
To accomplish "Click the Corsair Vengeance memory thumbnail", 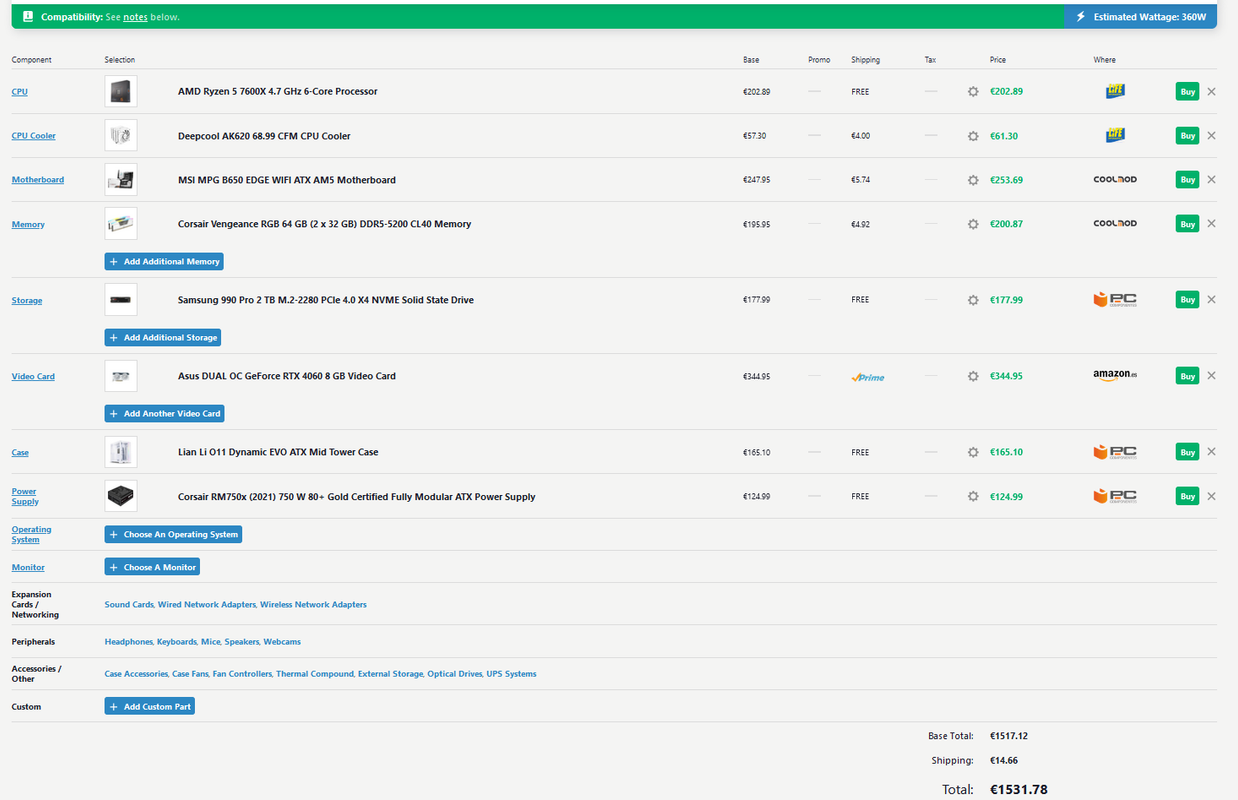I will tap(121, 223).
